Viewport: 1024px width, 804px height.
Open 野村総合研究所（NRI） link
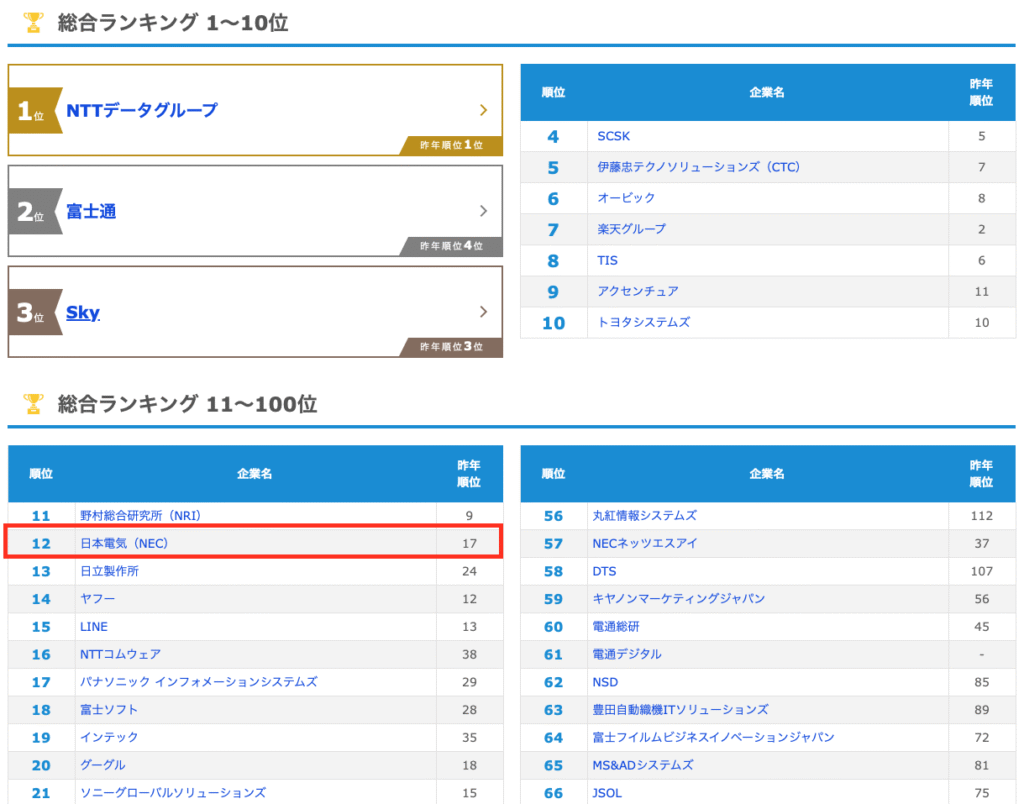pyautogui.click(x=140, y=516)
